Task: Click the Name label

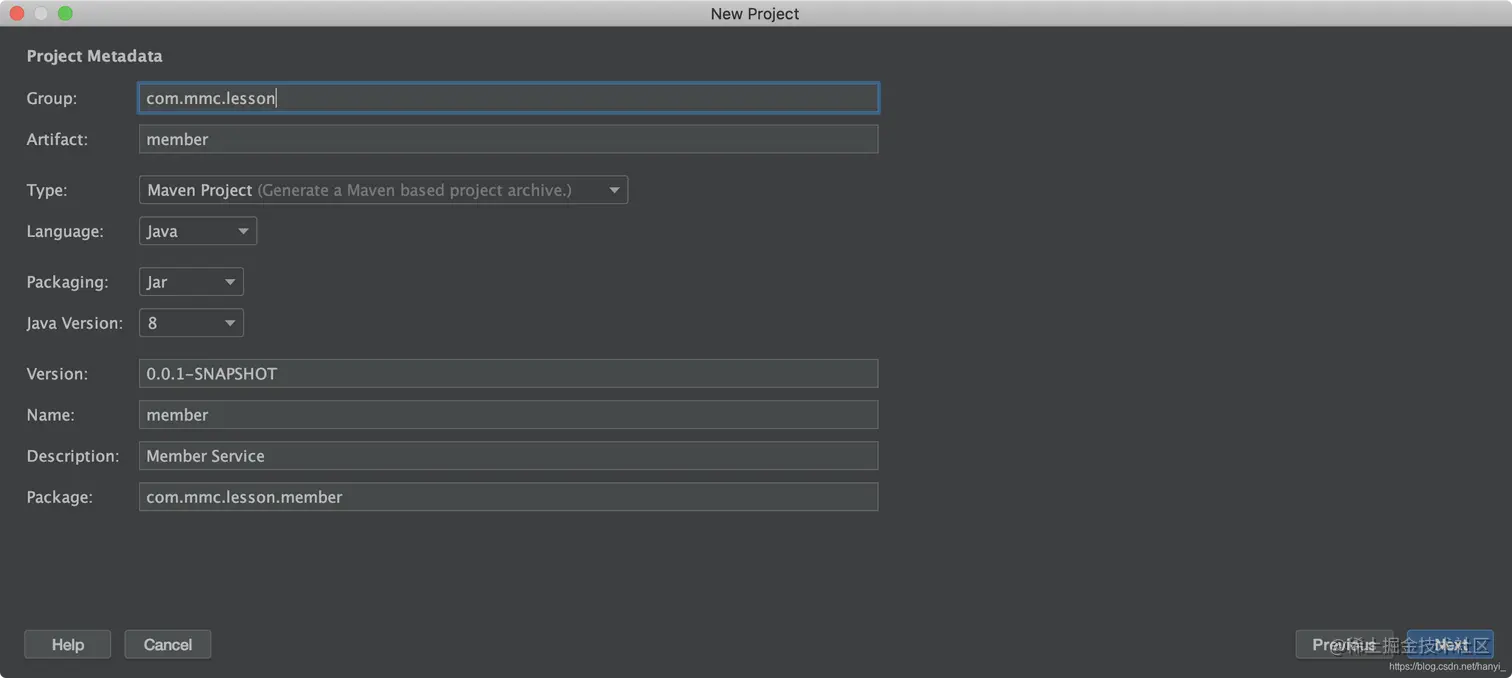Action: pos(51,414)
